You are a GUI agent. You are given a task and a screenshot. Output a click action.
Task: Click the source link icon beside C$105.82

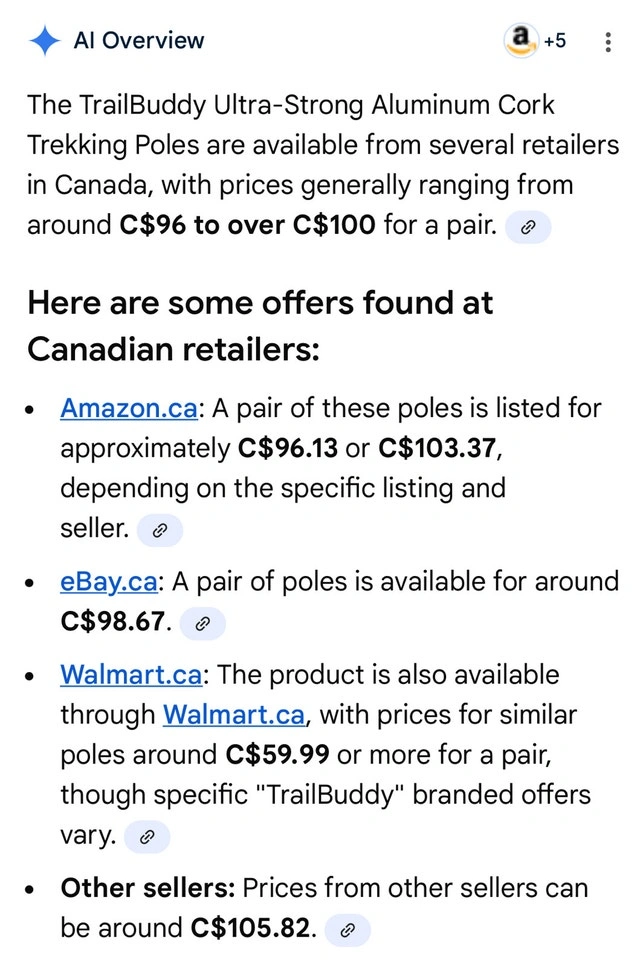(x=347, y=930)
